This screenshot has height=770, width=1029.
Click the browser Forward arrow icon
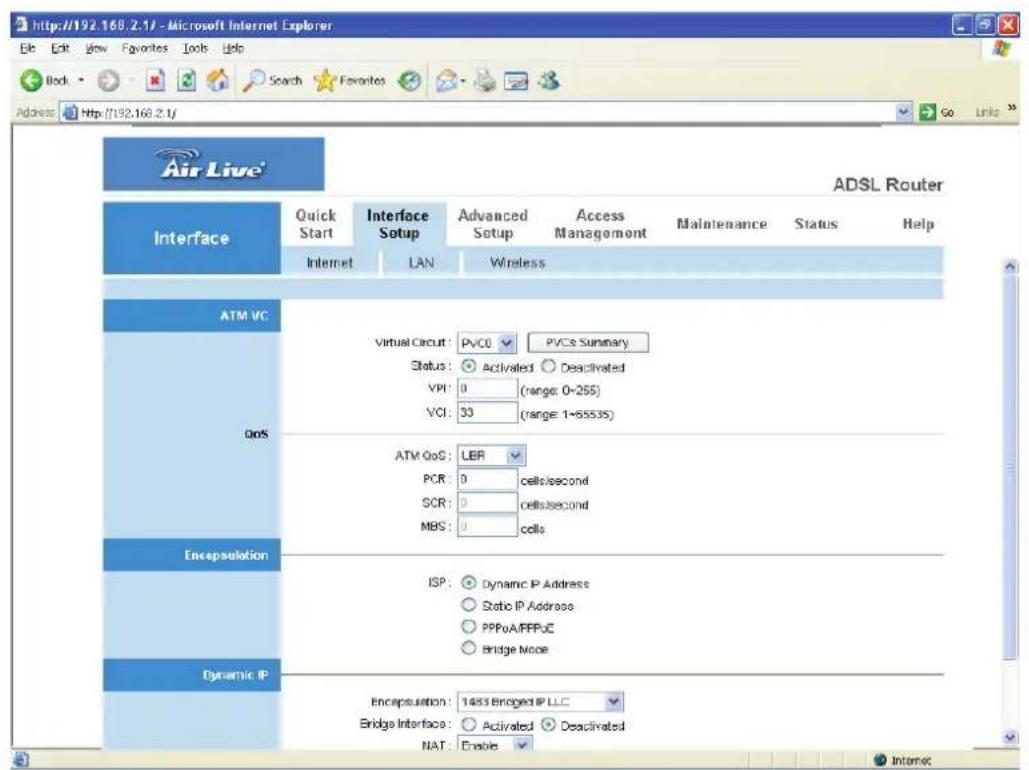108,81
